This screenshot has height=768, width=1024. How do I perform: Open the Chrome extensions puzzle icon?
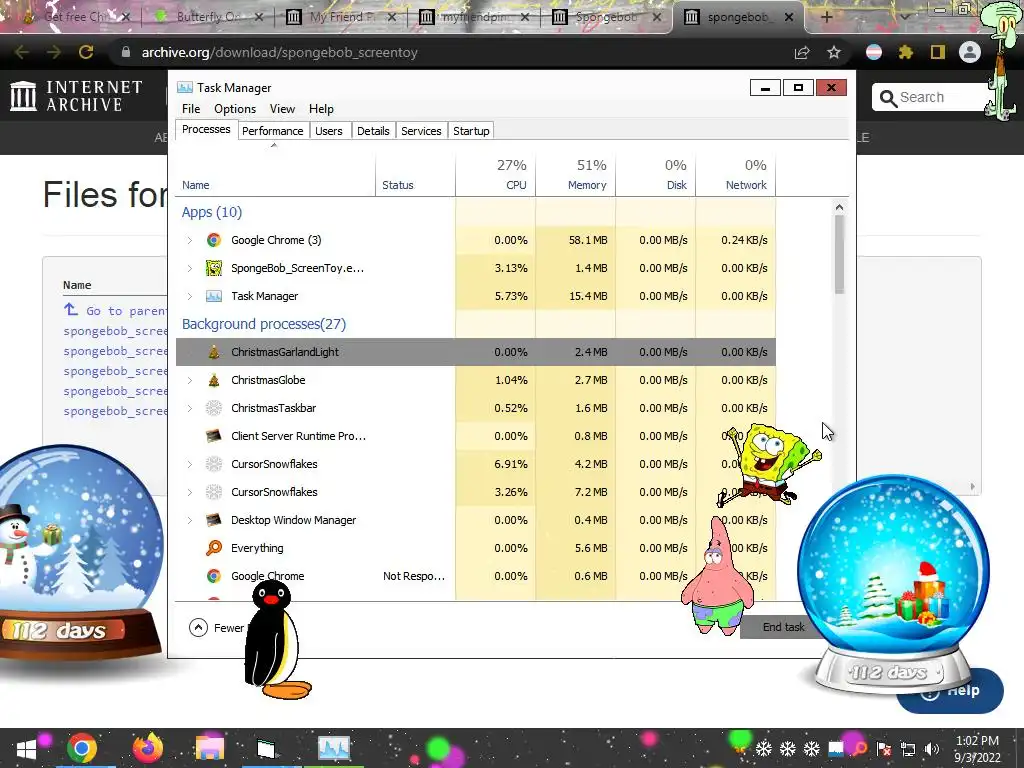click(x=905, y=52)
